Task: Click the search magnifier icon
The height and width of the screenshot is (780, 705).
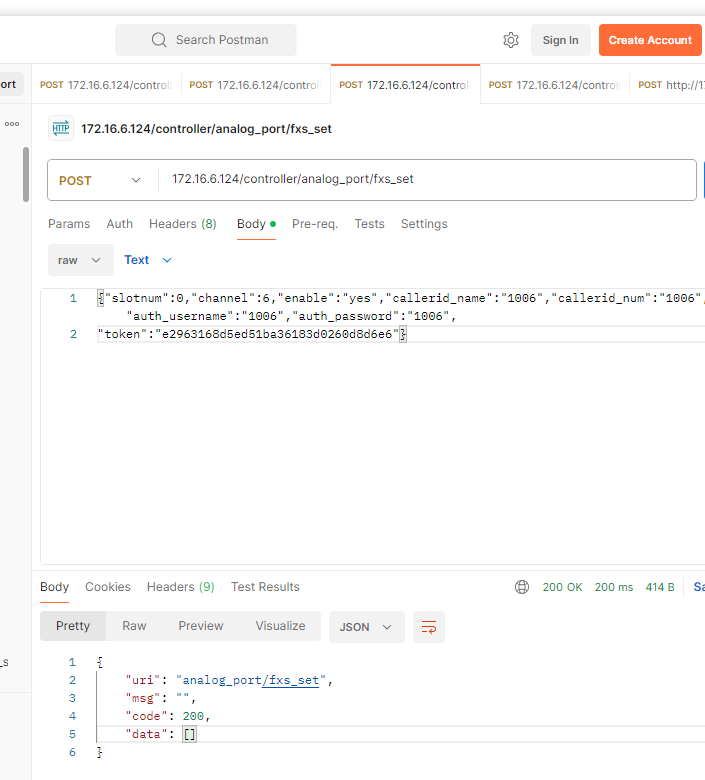Action: pos(159,40)
